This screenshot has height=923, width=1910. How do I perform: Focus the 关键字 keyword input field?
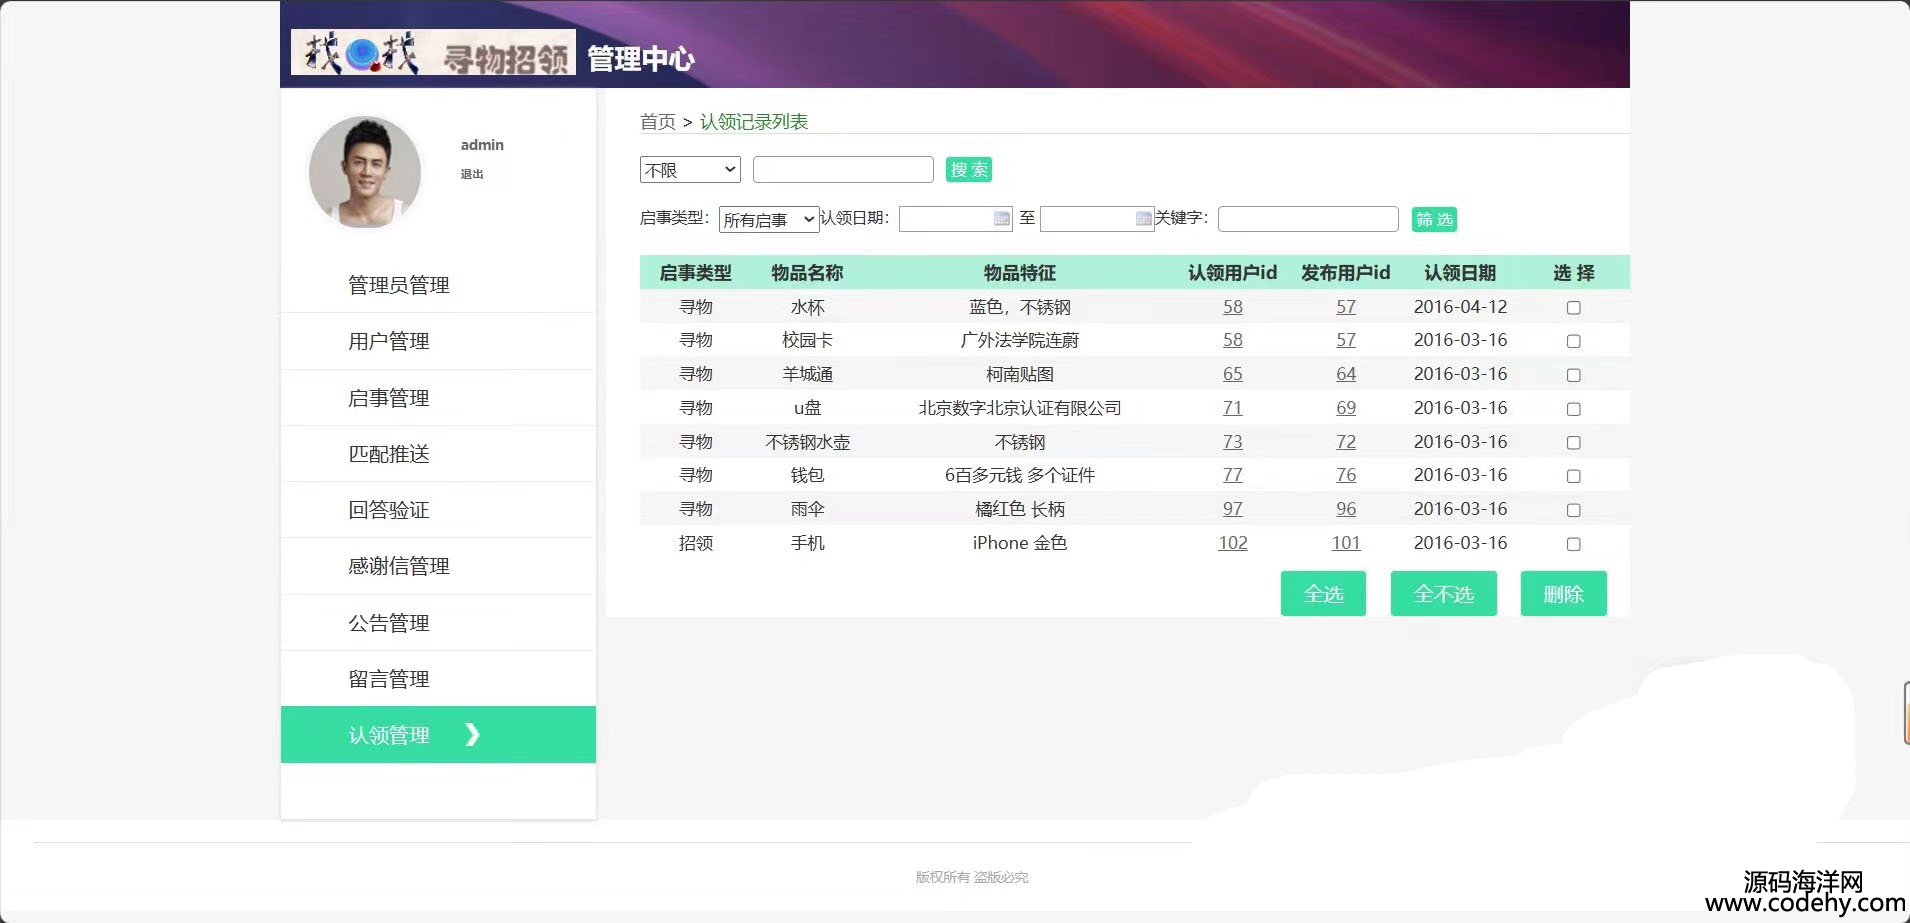[x=1307, y=219]
